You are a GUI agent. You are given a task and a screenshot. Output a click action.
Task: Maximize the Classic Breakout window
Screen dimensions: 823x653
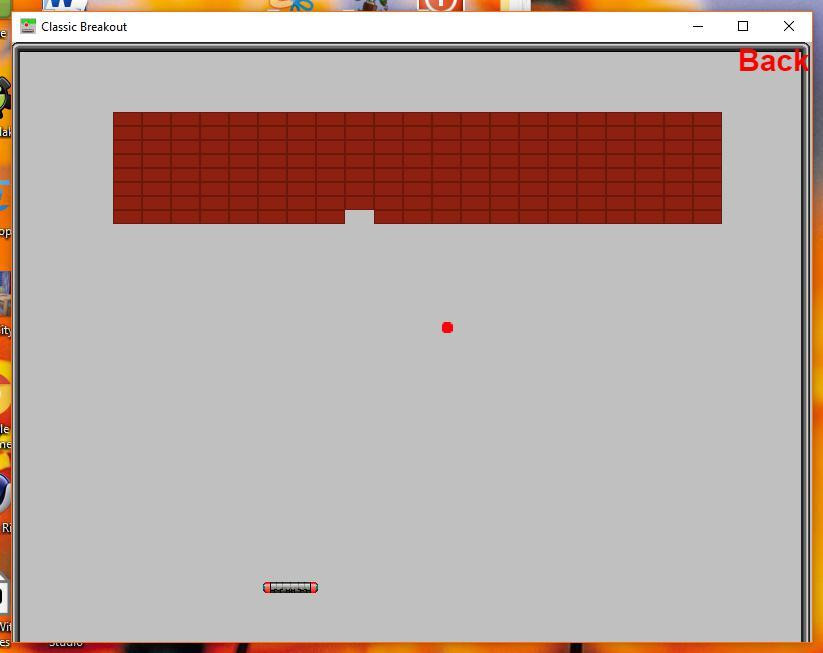click(743, 26)
